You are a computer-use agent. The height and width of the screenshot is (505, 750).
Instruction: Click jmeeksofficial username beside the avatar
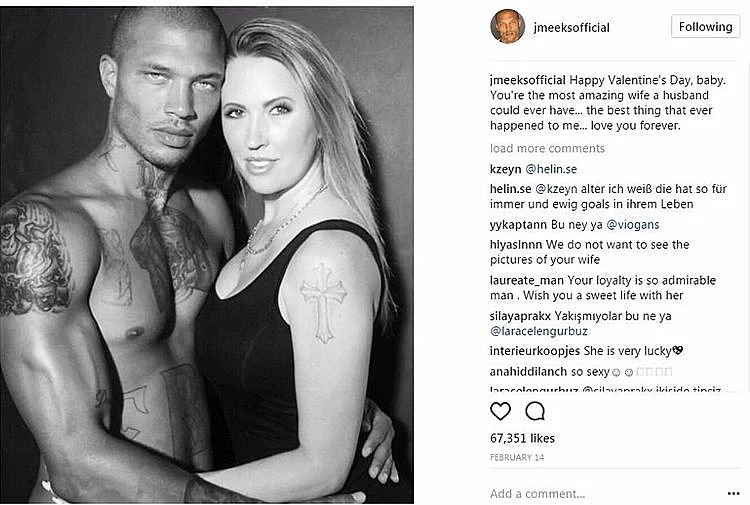[x=573, y=27]
